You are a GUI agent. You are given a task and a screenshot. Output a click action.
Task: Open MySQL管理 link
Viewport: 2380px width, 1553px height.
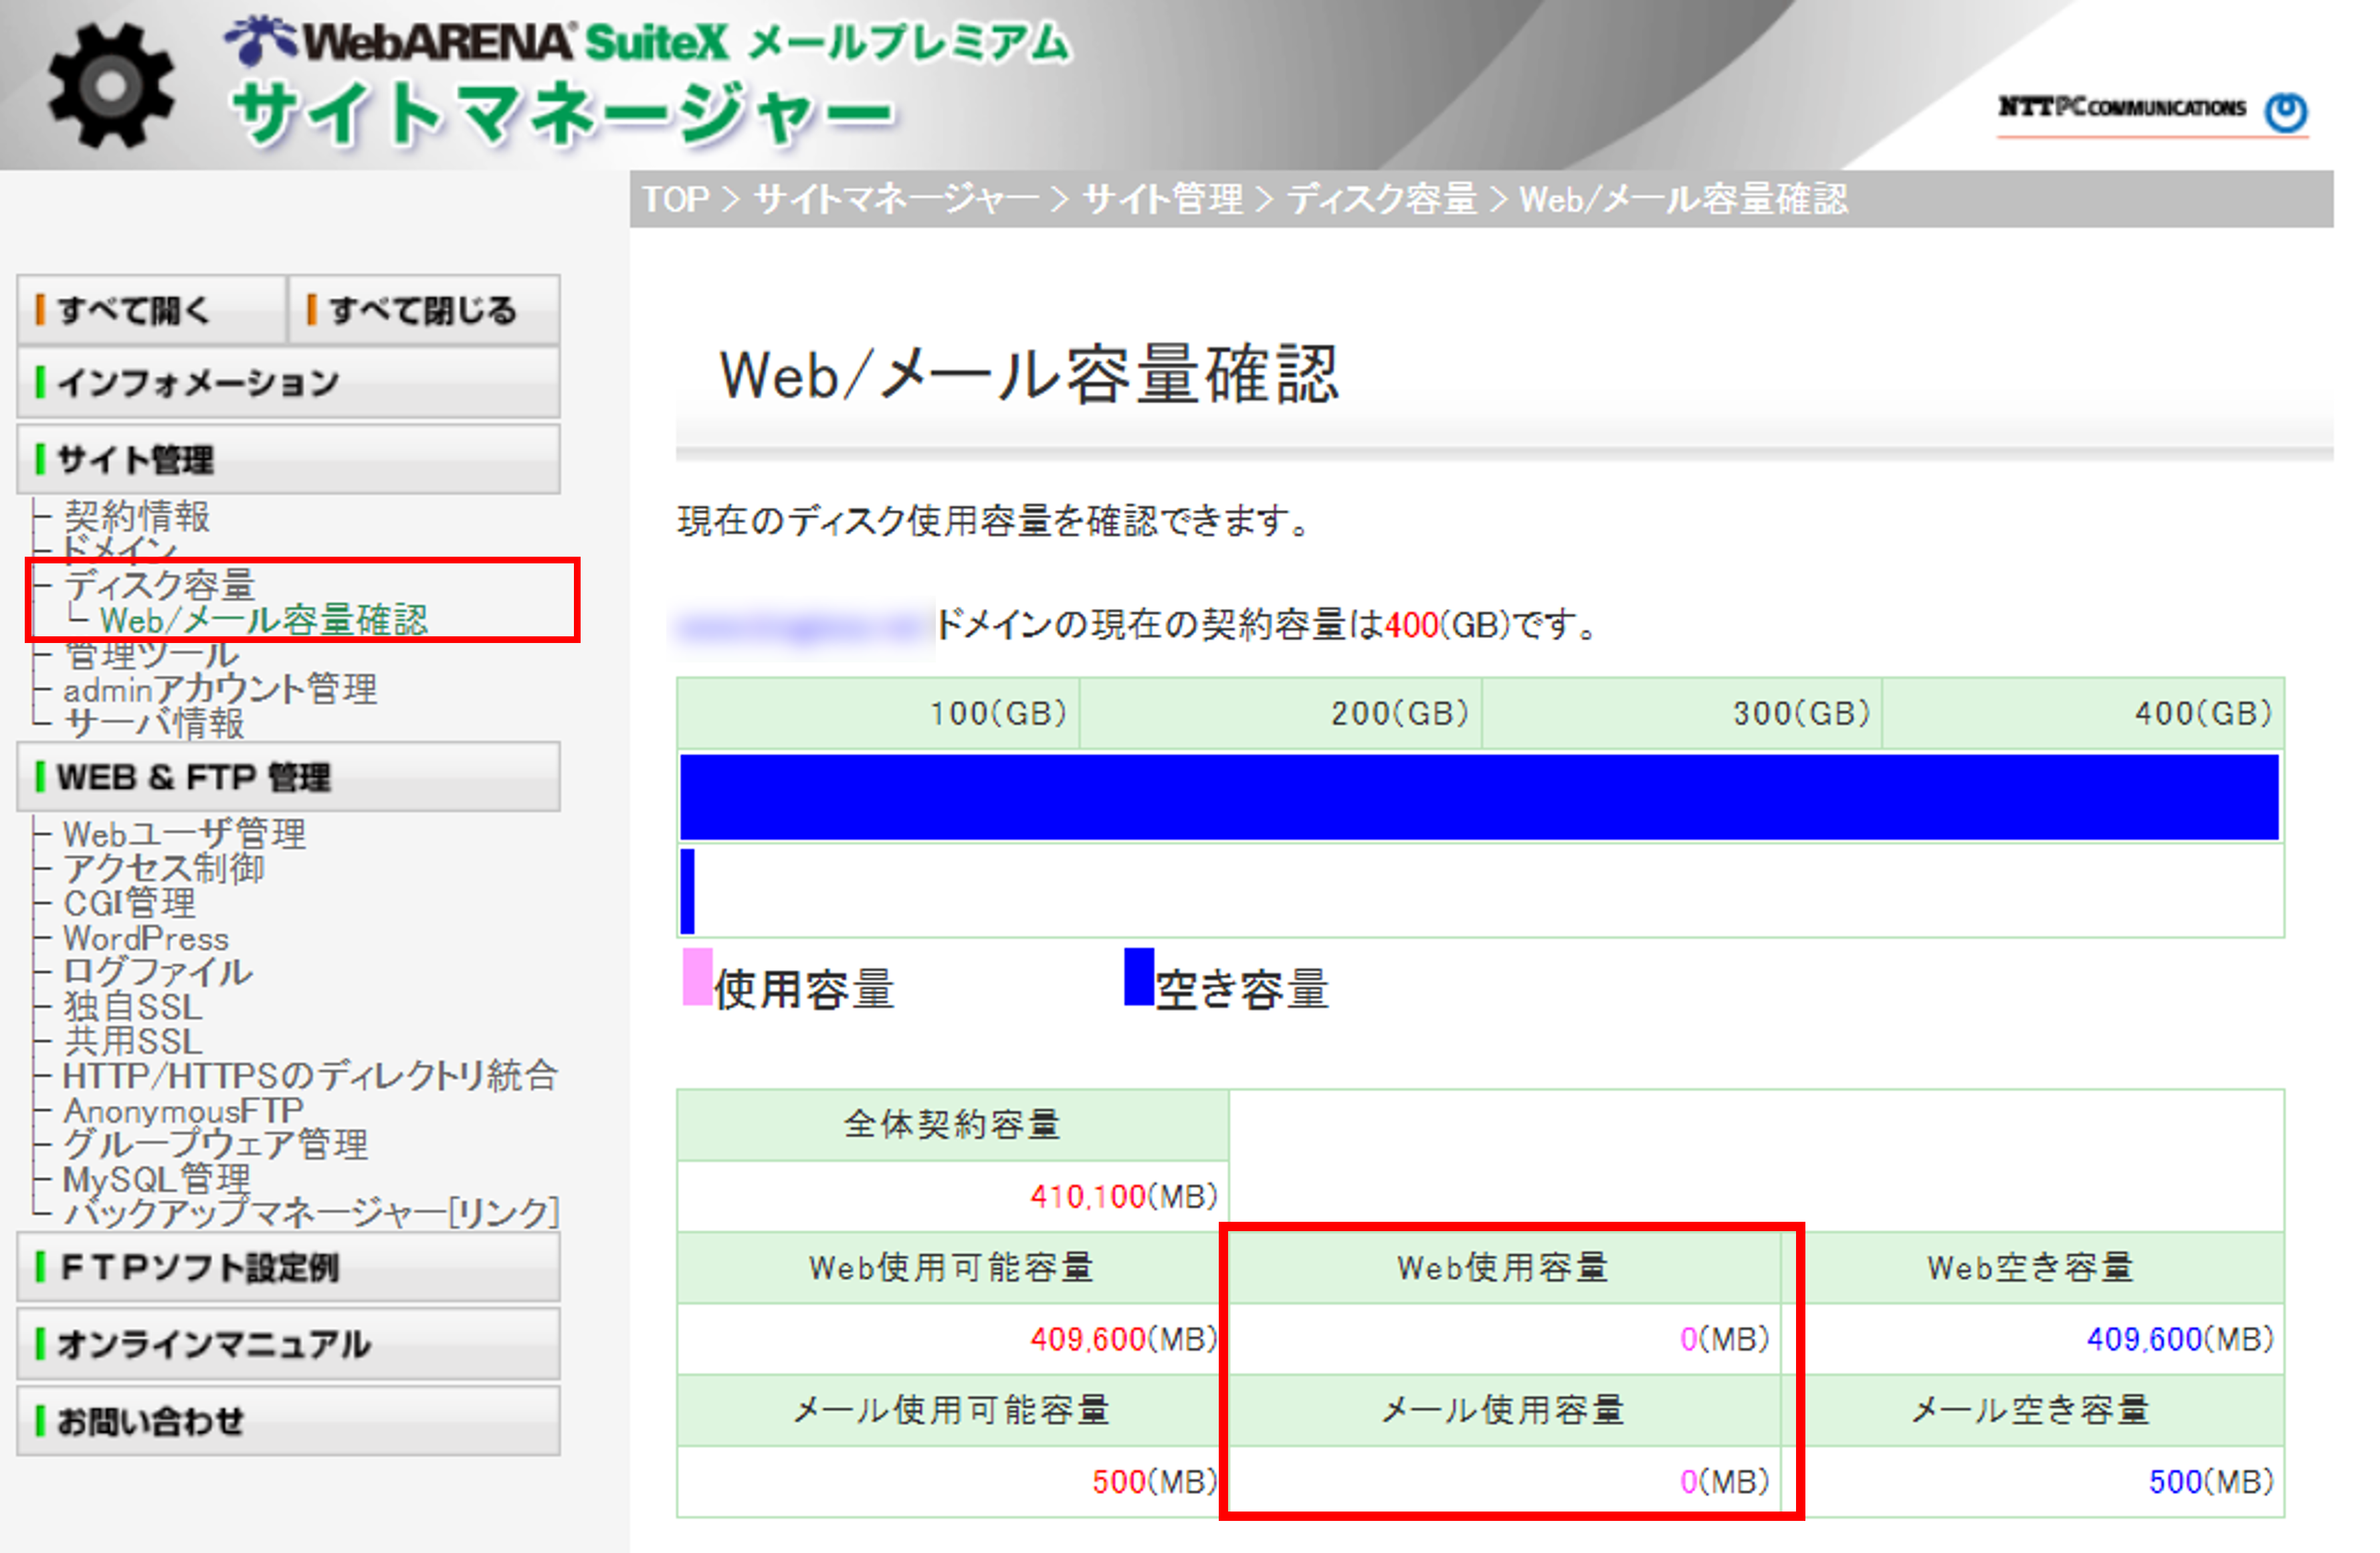[156, 1179]
